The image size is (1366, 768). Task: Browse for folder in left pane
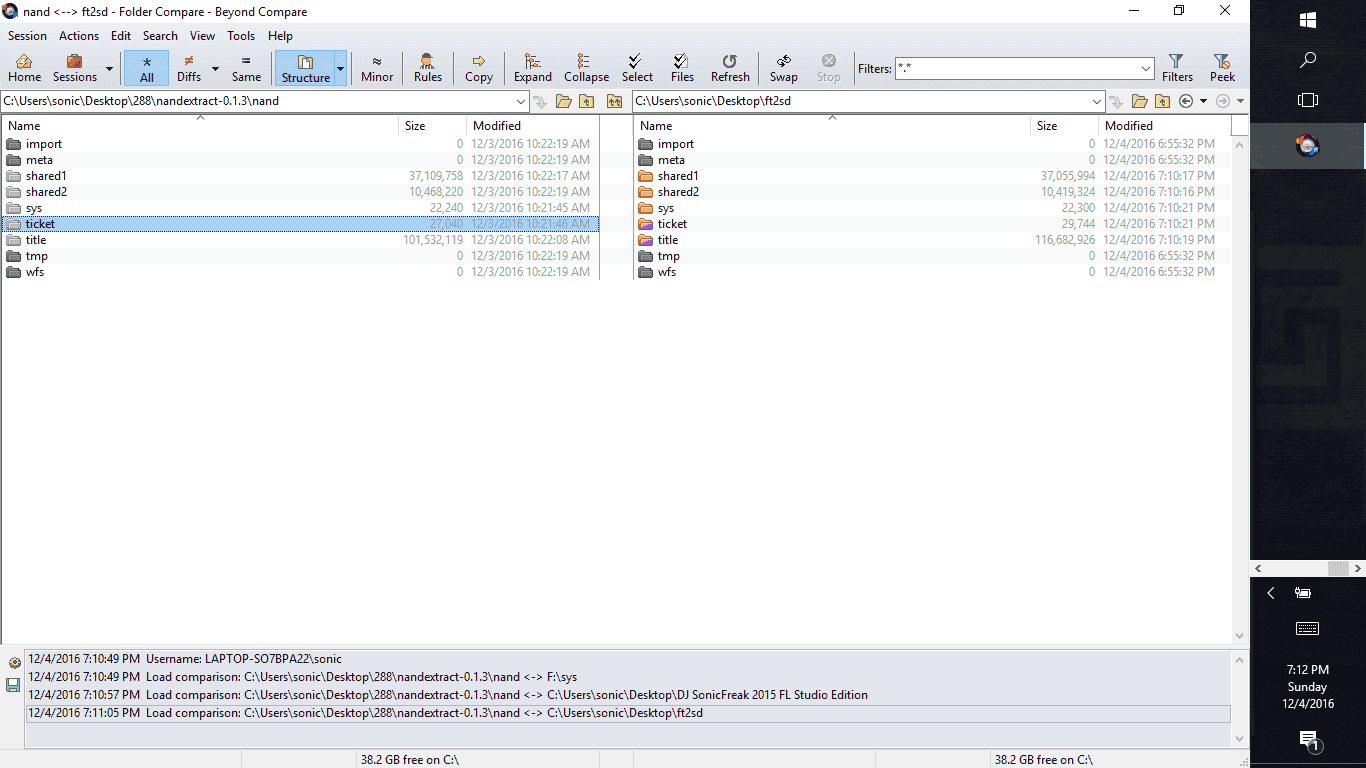564,101
